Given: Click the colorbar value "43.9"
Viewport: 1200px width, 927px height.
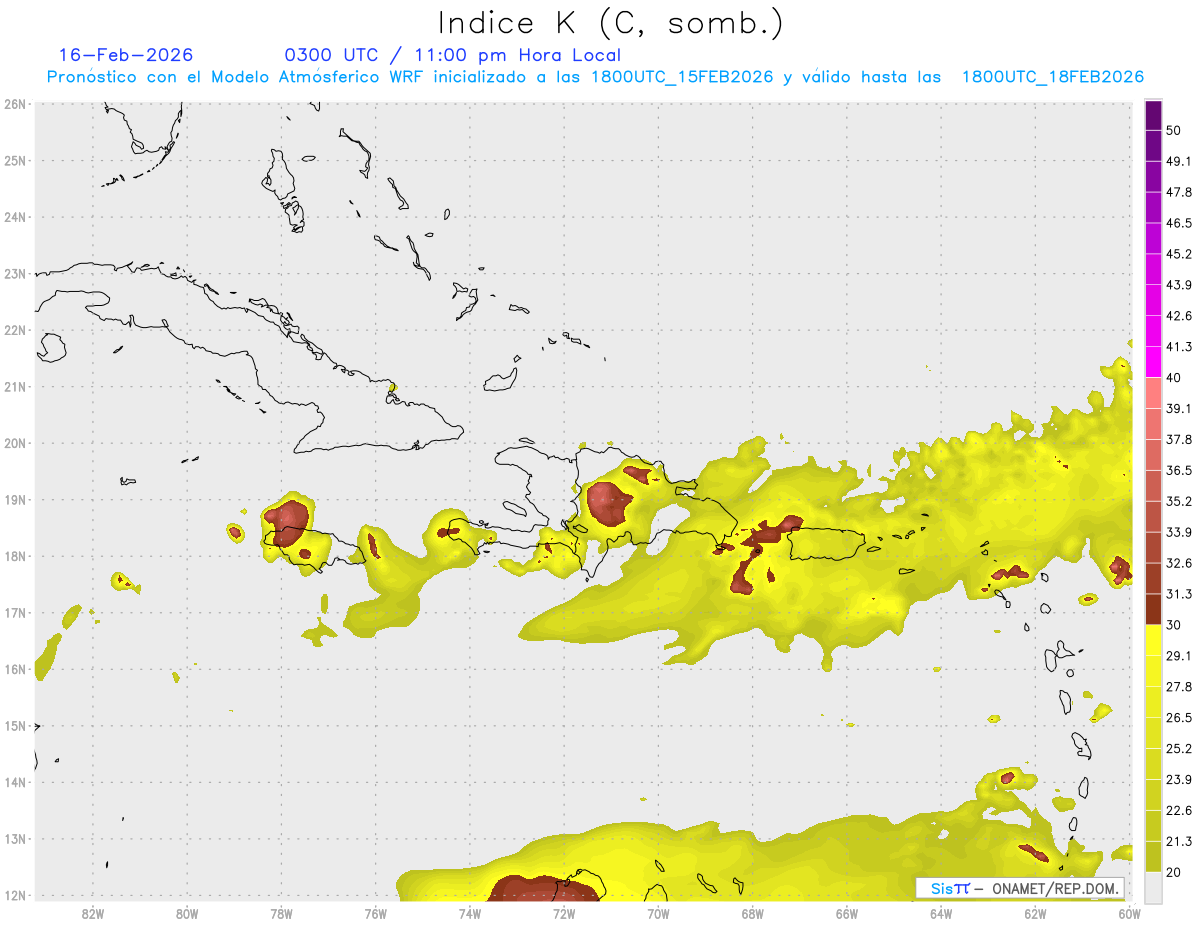Looking at the screenshot, I should click(1178, 285).
